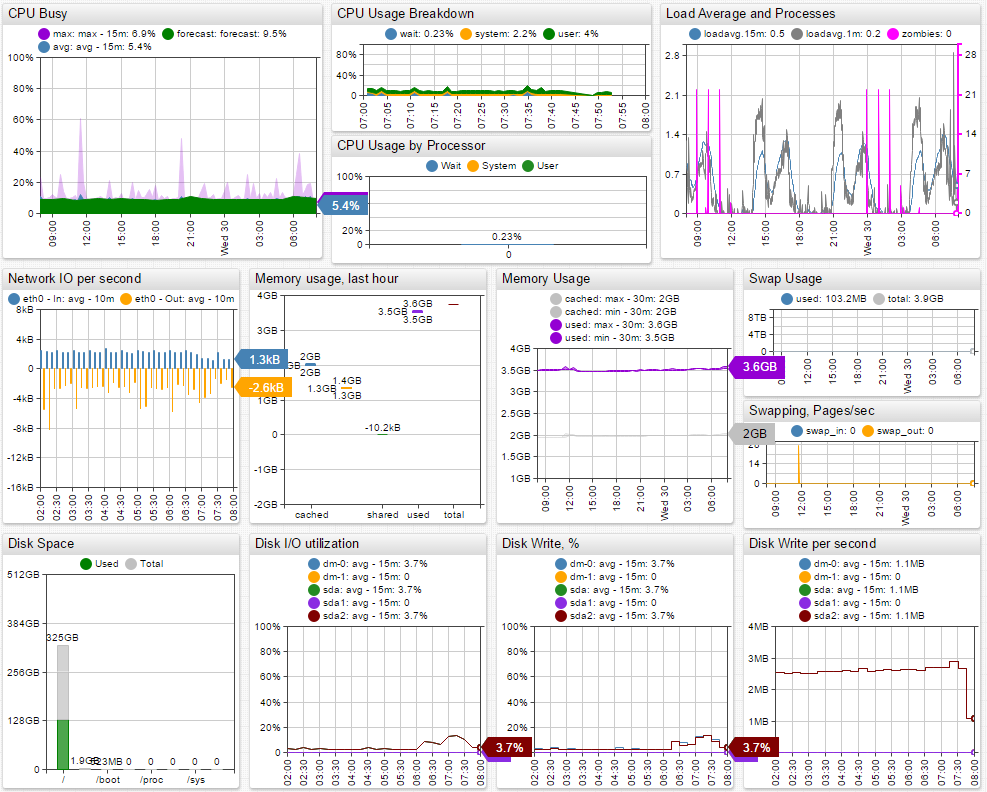Click the 3.7% marker on Disk Write, %
This screenshot has width=987, height=792.
[753, 747]
